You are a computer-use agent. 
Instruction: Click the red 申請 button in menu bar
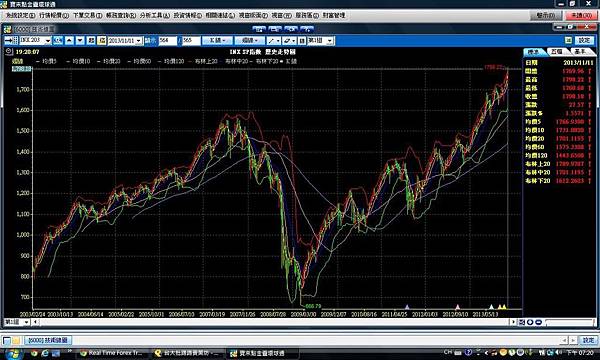click(581, 16)
